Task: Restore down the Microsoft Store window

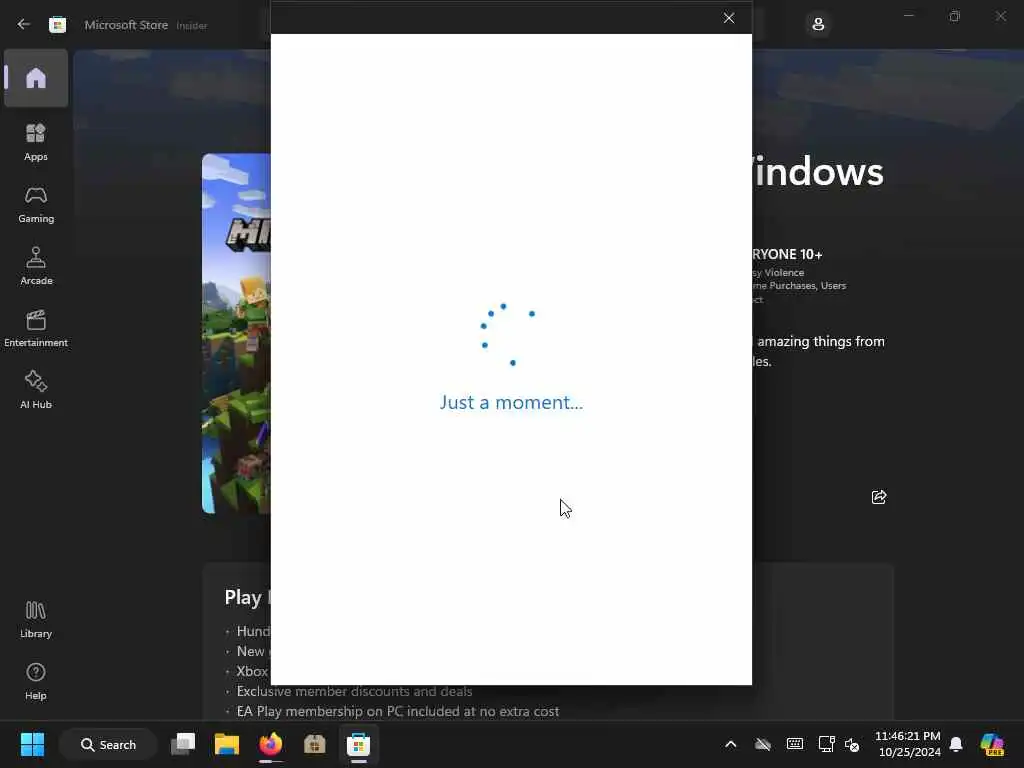Action: point(955,16)
